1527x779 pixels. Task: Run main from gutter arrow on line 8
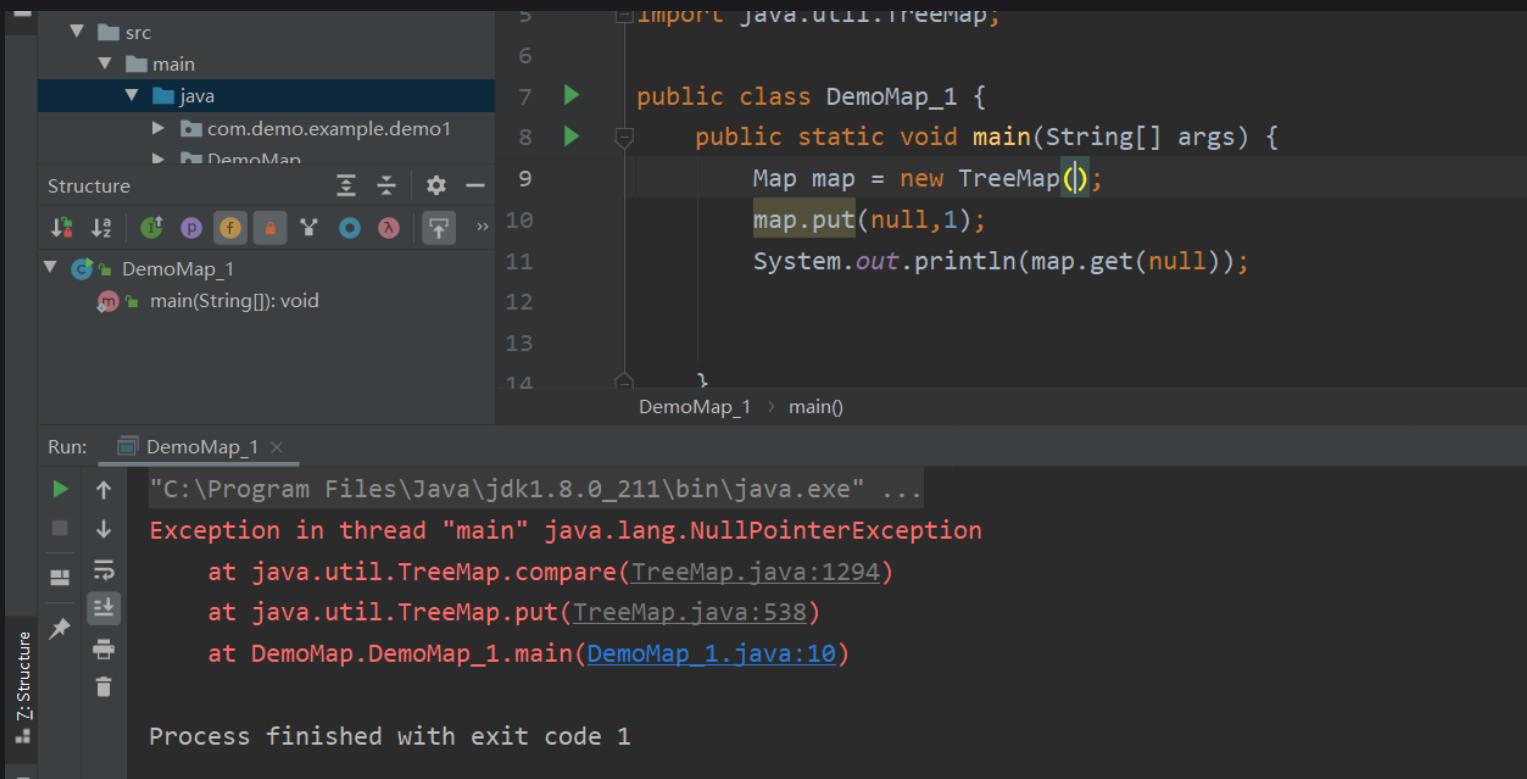pyautogui.click(x=571, y=136)
